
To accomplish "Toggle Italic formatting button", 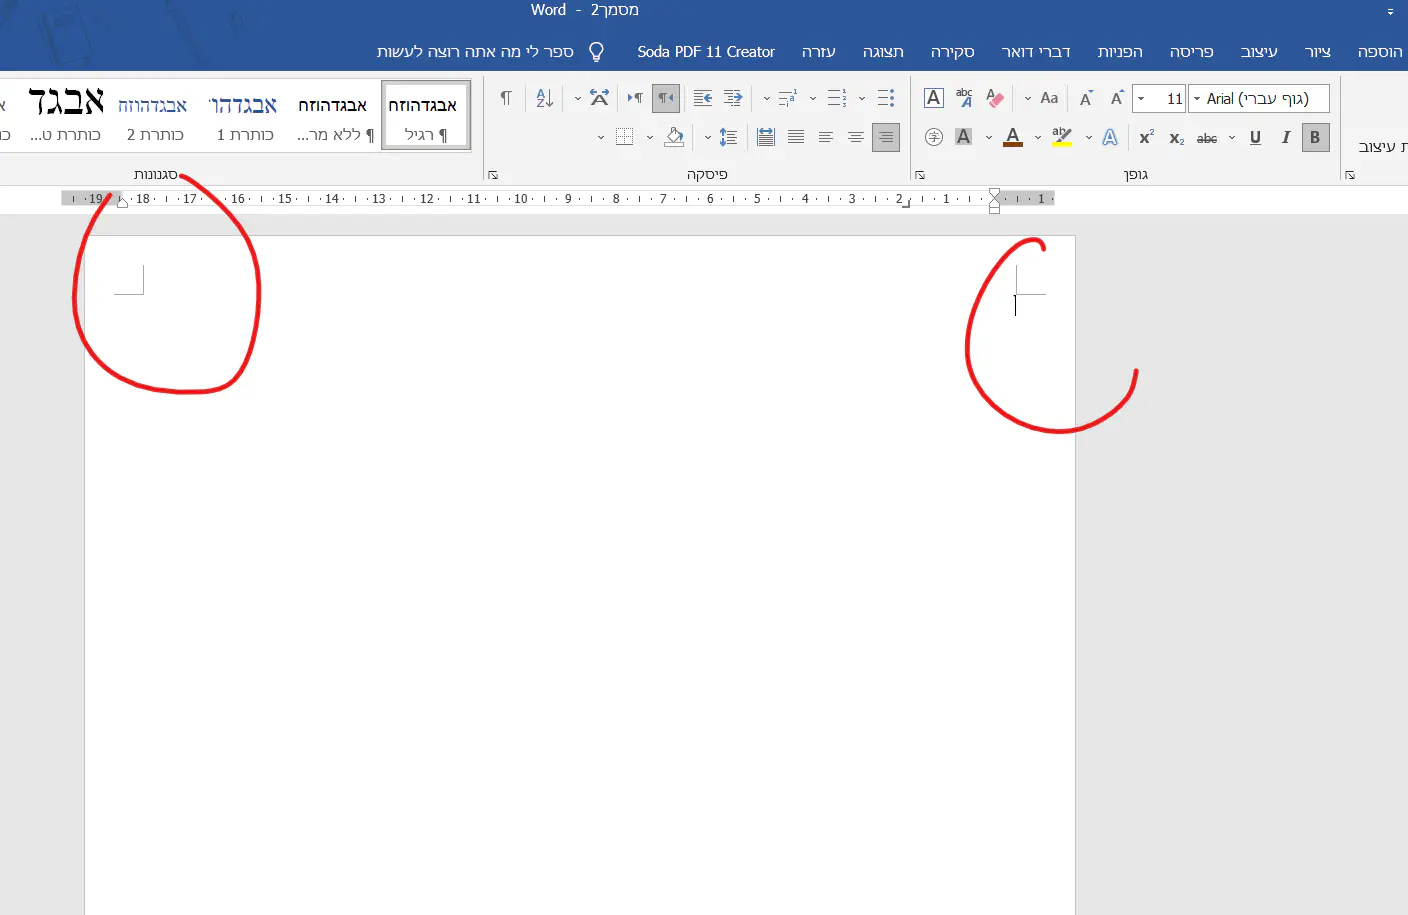I will click(1285, 138).
